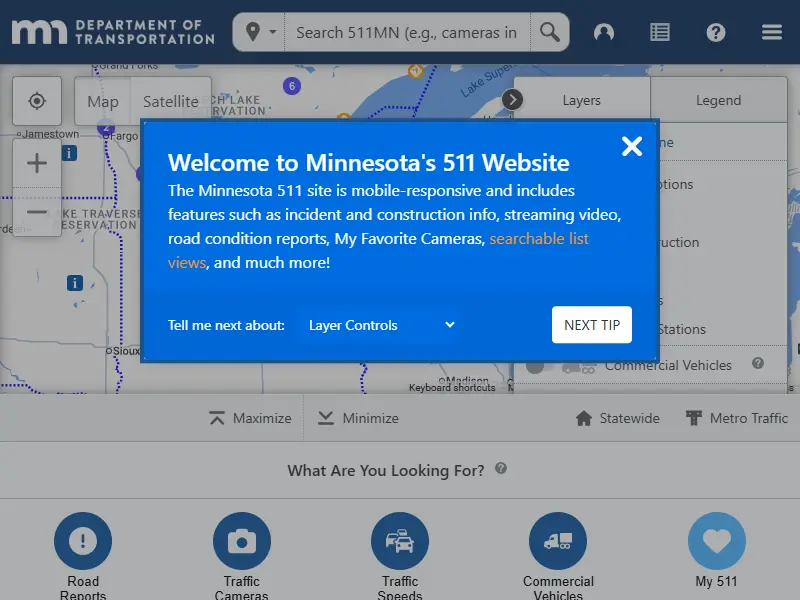
Task: Open the Legend tab
Action: [718, 100]
